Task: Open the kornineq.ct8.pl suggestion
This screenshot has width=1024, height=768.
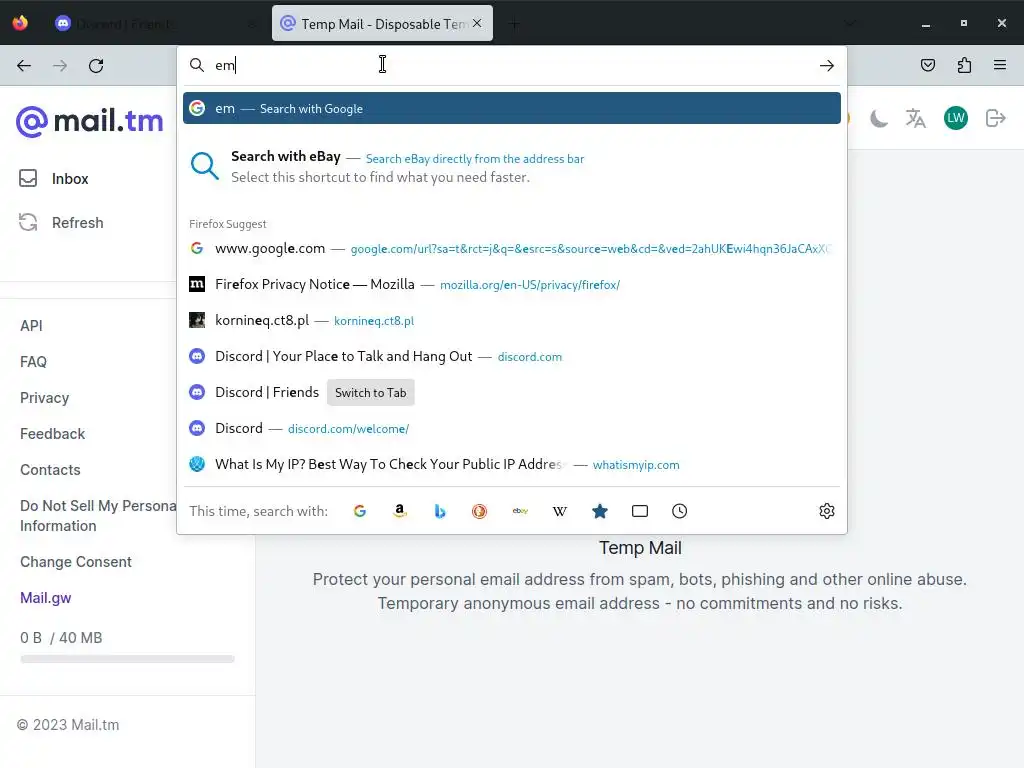Action: 511,321
